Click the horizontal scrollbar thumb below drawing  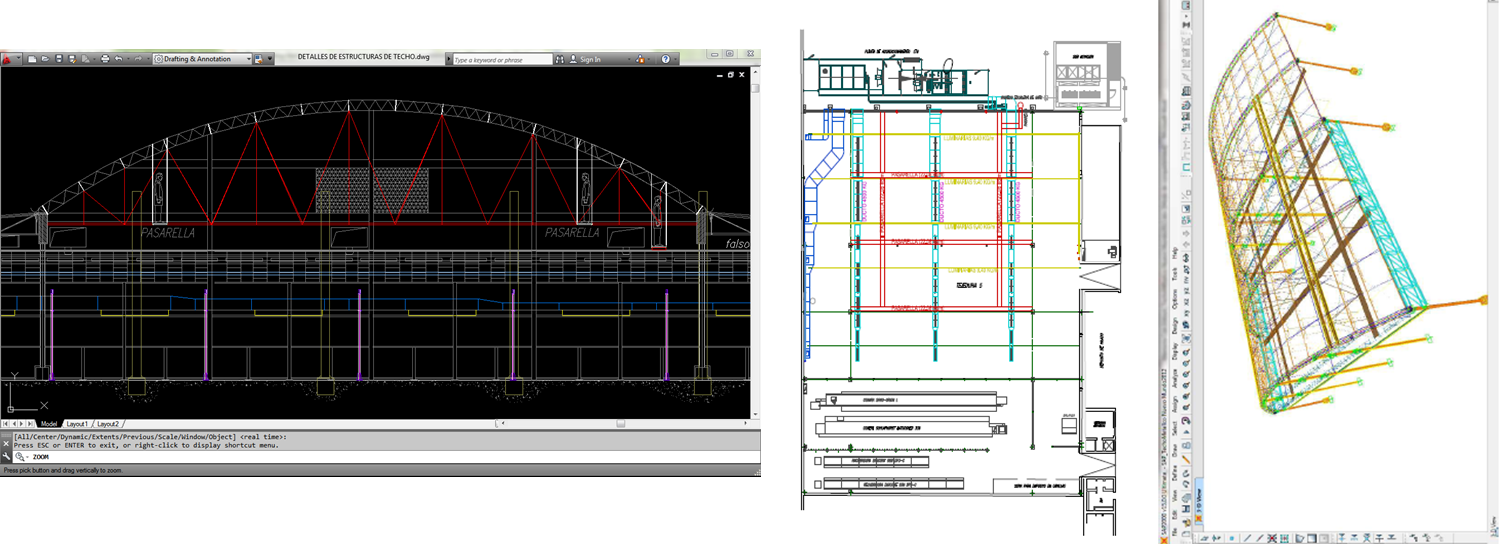pyautogui.click(x=620, y=424)
